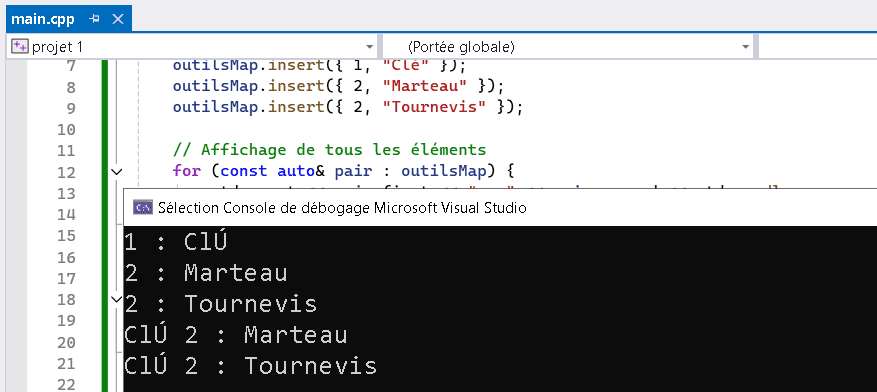The image size is (877, 392).
Task: Place cursor in the "Marteau" string
Action: tap(434, 87)
